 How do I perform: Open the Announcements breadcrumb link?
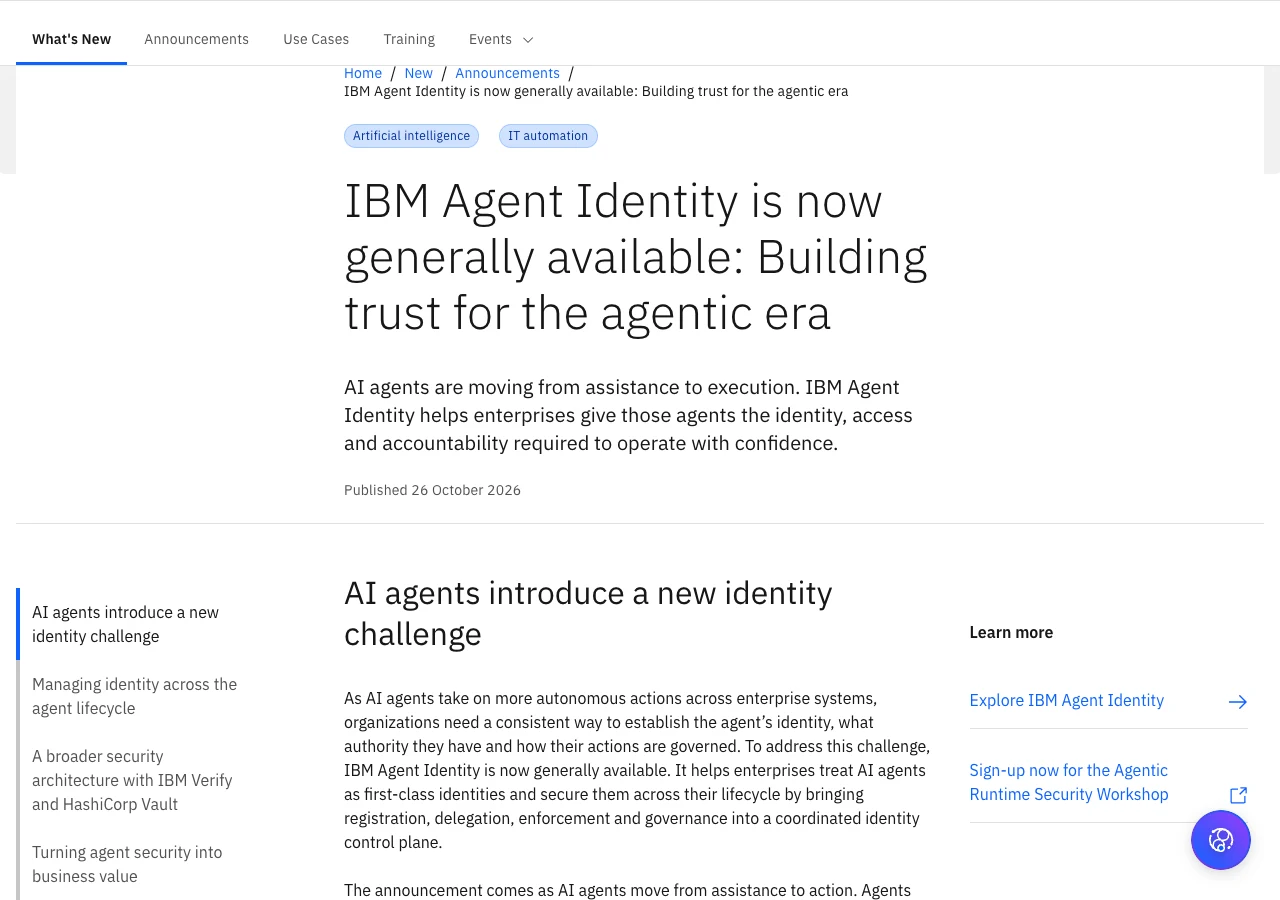pyautogui.click(x=507, y=73)
